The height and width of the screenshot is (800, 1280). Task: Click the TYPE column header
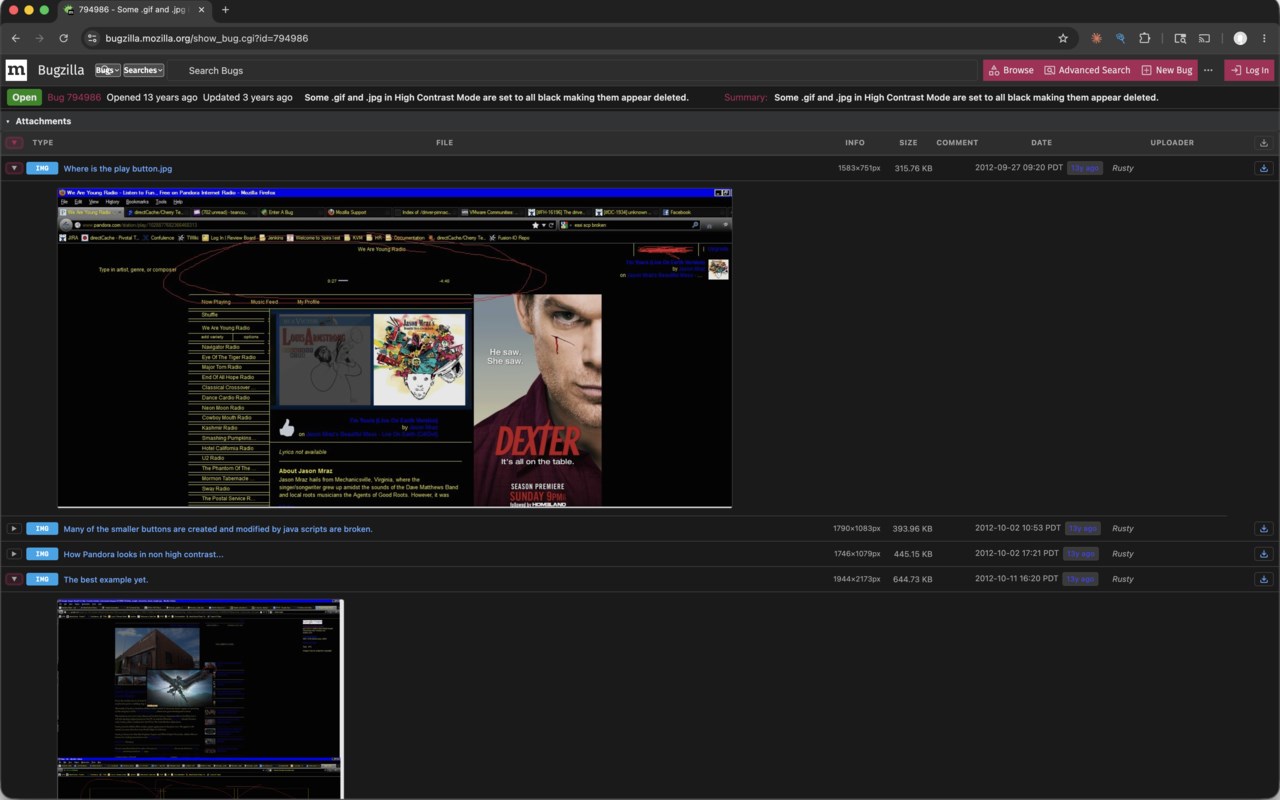(x=43, y=143)
